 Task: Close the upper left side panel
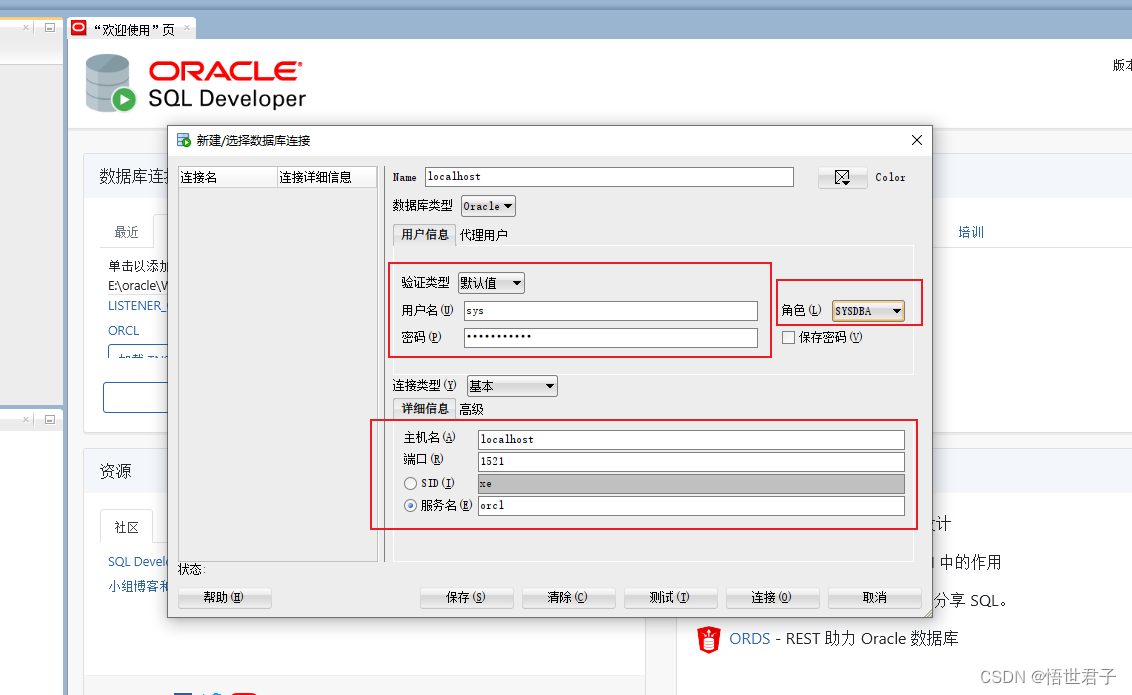coord(26,27)
